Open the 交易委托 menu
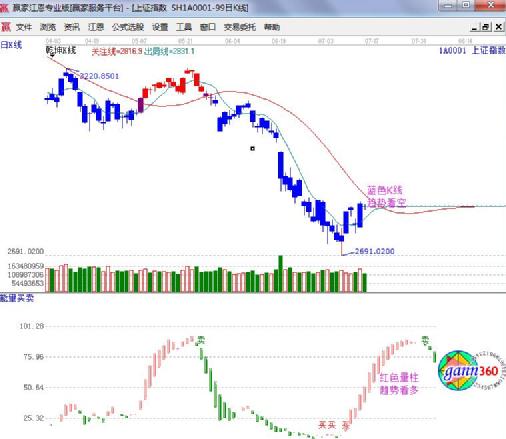506x439 pixels. (240, 27)
